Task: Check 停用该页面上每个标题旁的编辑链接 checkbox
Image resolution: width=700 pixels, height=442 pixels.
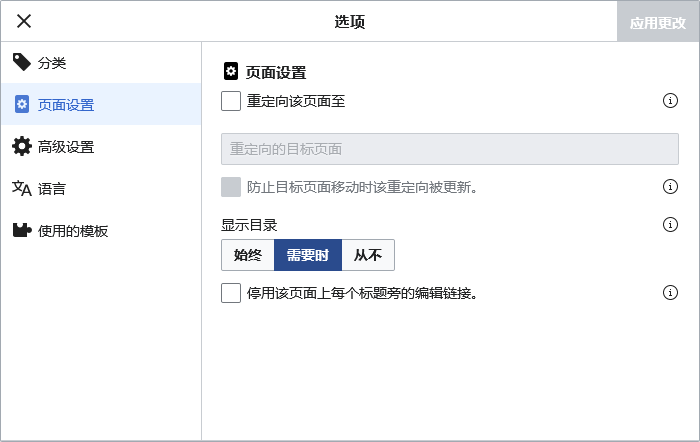Action: point(231,293)
